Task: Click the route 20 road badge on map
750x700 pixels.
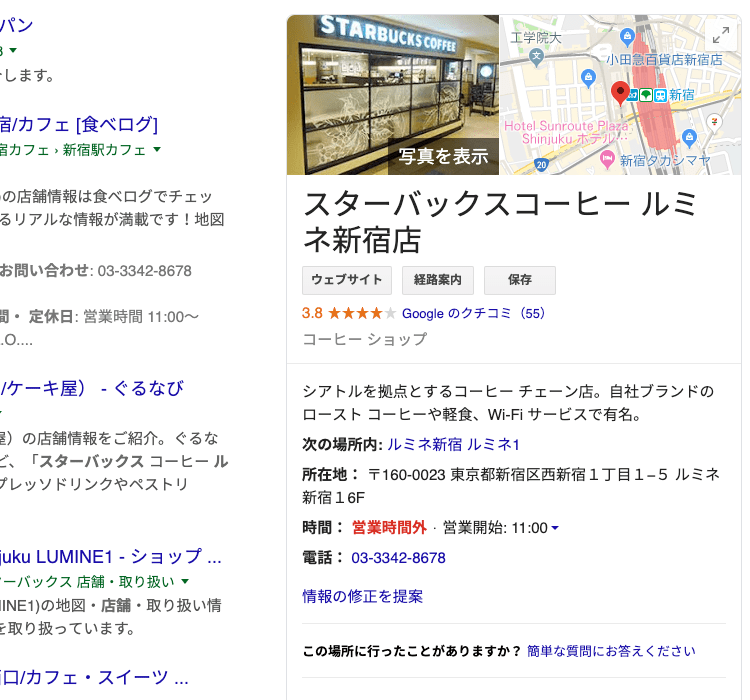Action: 541,165
